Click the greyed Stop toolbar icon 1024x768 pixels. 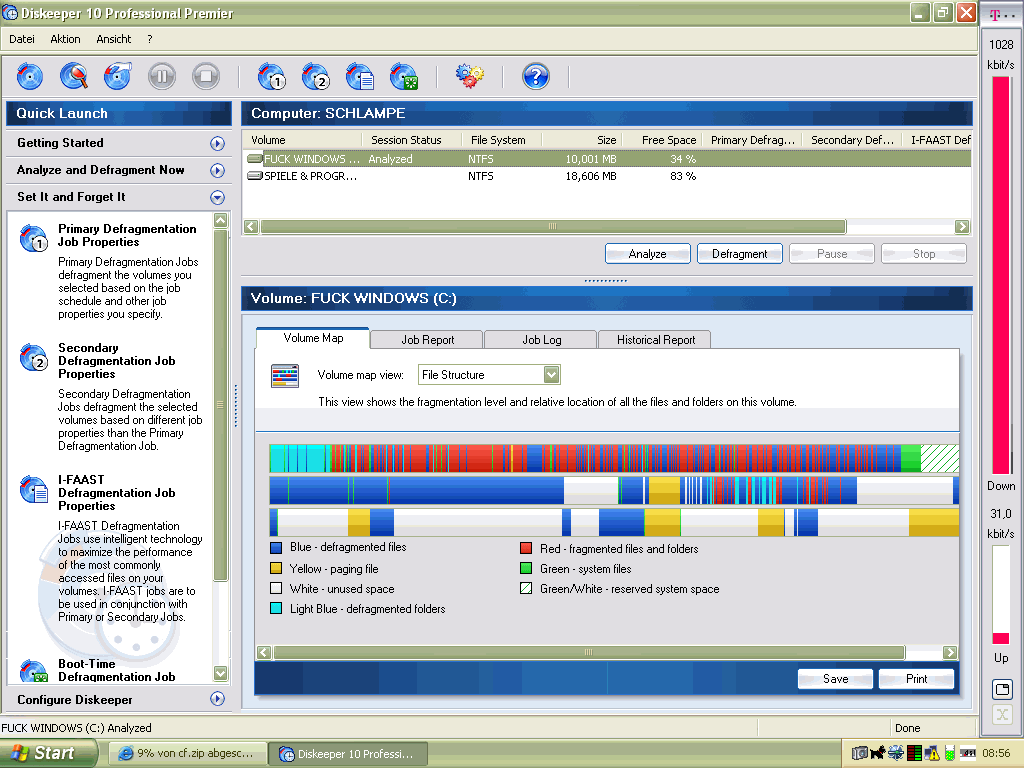pyautogui.click(x=206, y=76)
